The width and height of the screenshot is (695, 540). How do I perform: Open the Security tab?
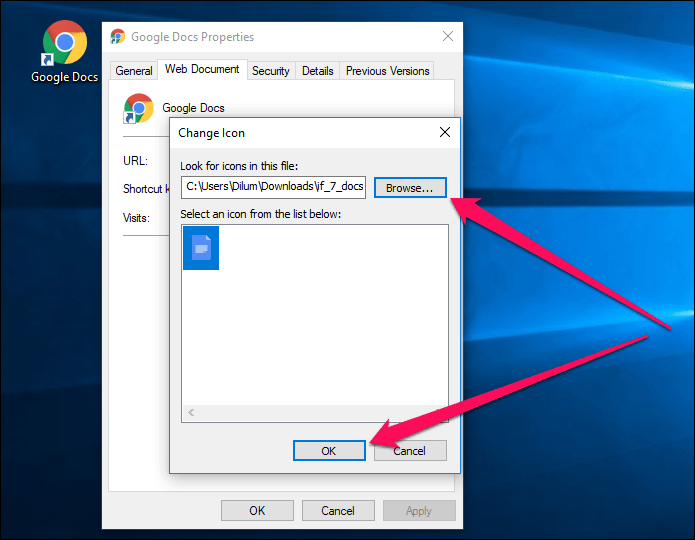(x=271, y=70)
